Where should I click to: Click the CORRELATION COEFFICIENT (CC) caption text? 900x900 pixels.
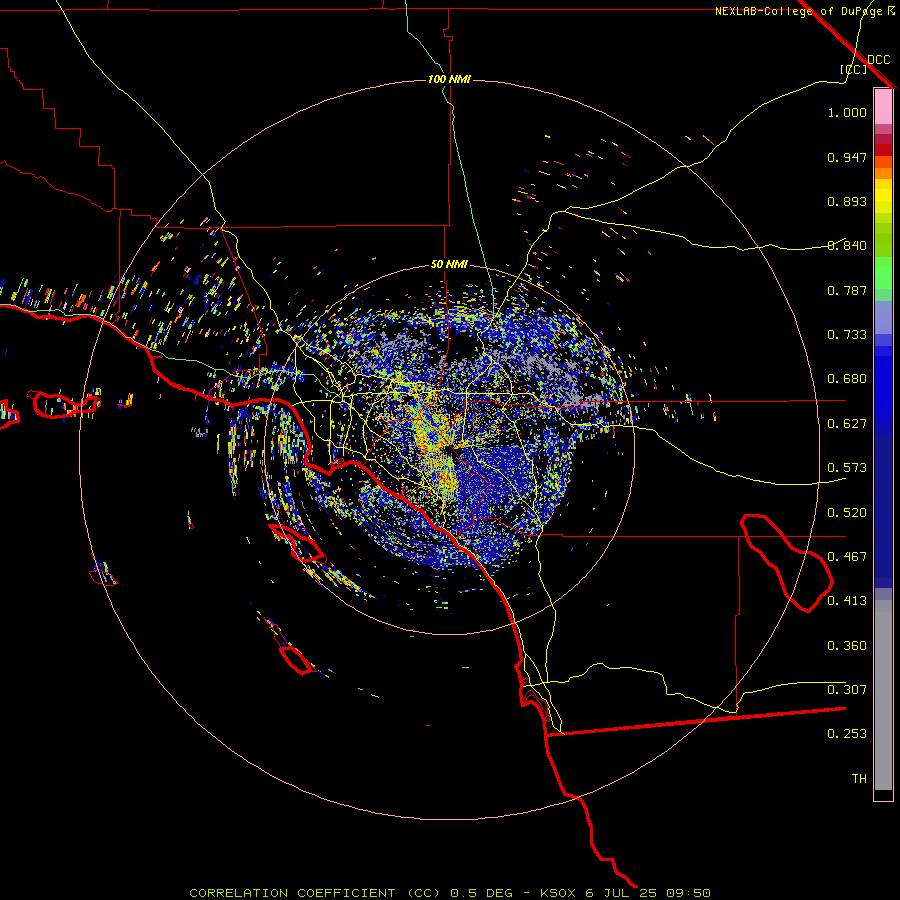coord(315,893)
